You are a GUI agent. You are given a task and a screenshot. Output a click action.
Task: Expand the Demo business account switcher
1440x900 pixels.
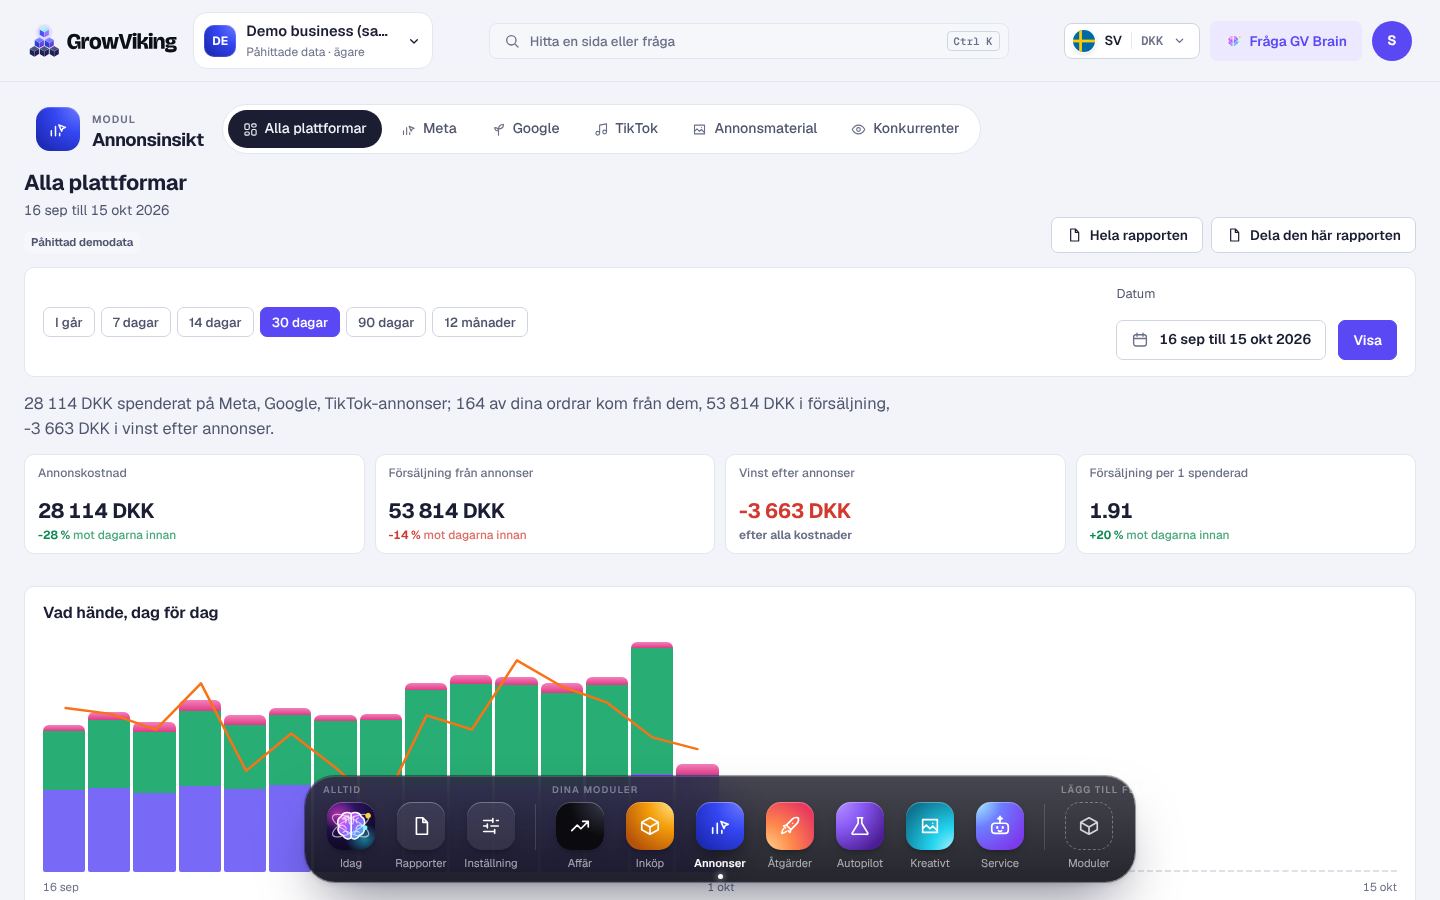pos(313,41)
